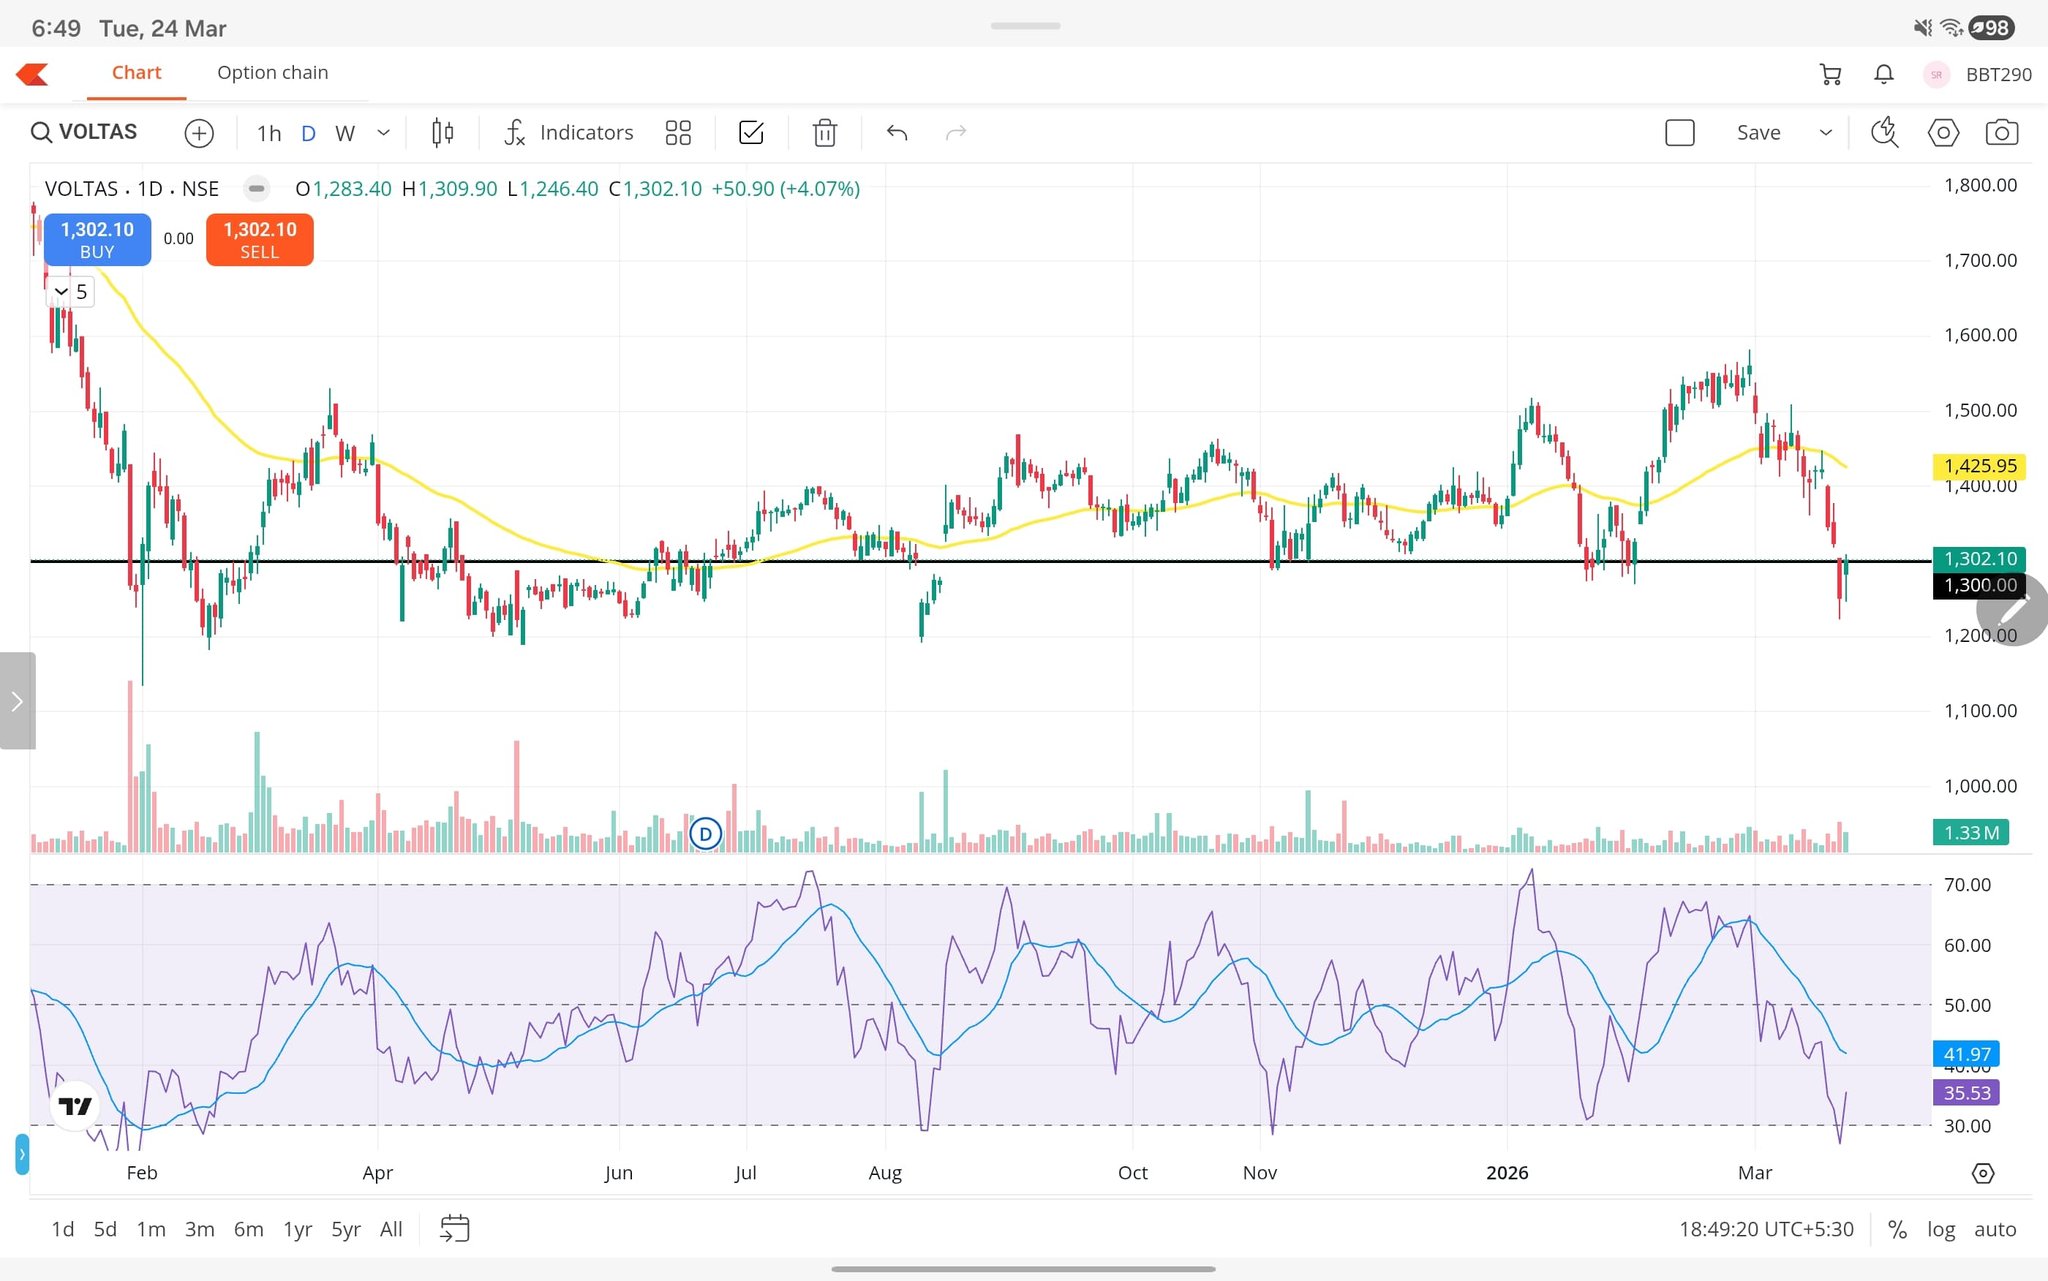Open the cart basket icon
The height and width of the screenshot is (1281, 2048).
(1830, 74)
